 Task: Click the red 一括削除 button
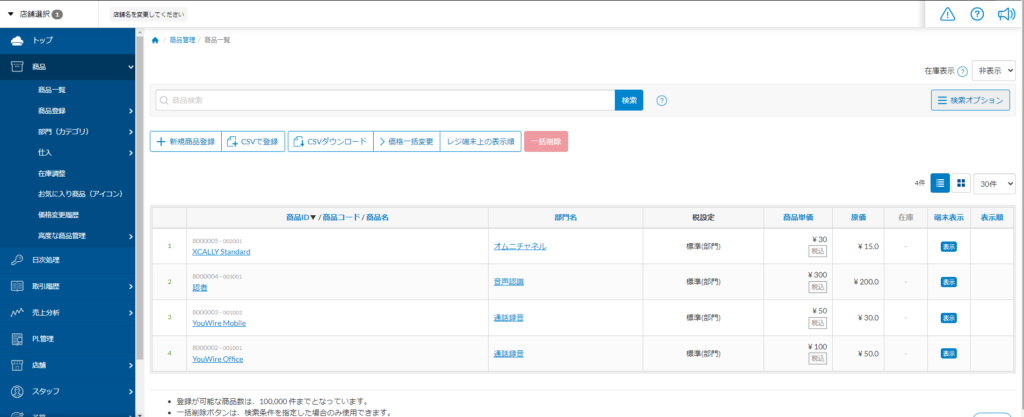click(x=546, y=142)
